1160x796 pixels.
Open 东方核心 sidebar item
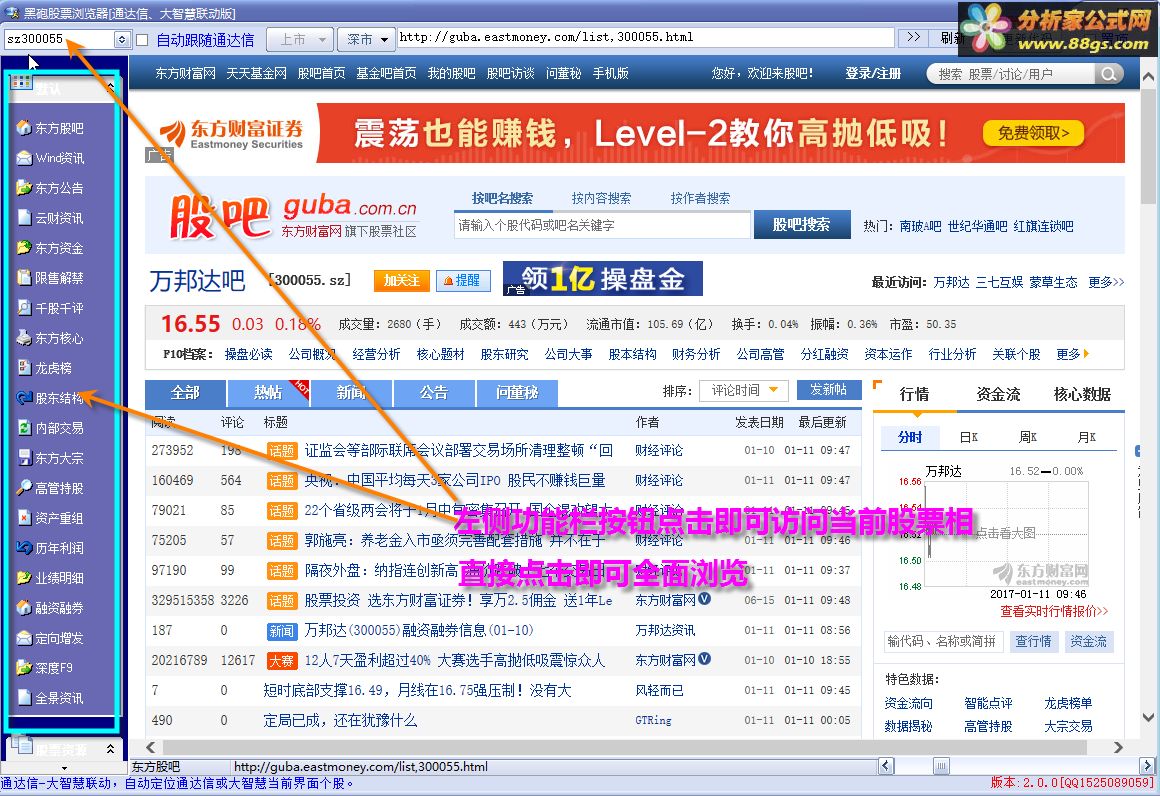[x=50, y=338]
